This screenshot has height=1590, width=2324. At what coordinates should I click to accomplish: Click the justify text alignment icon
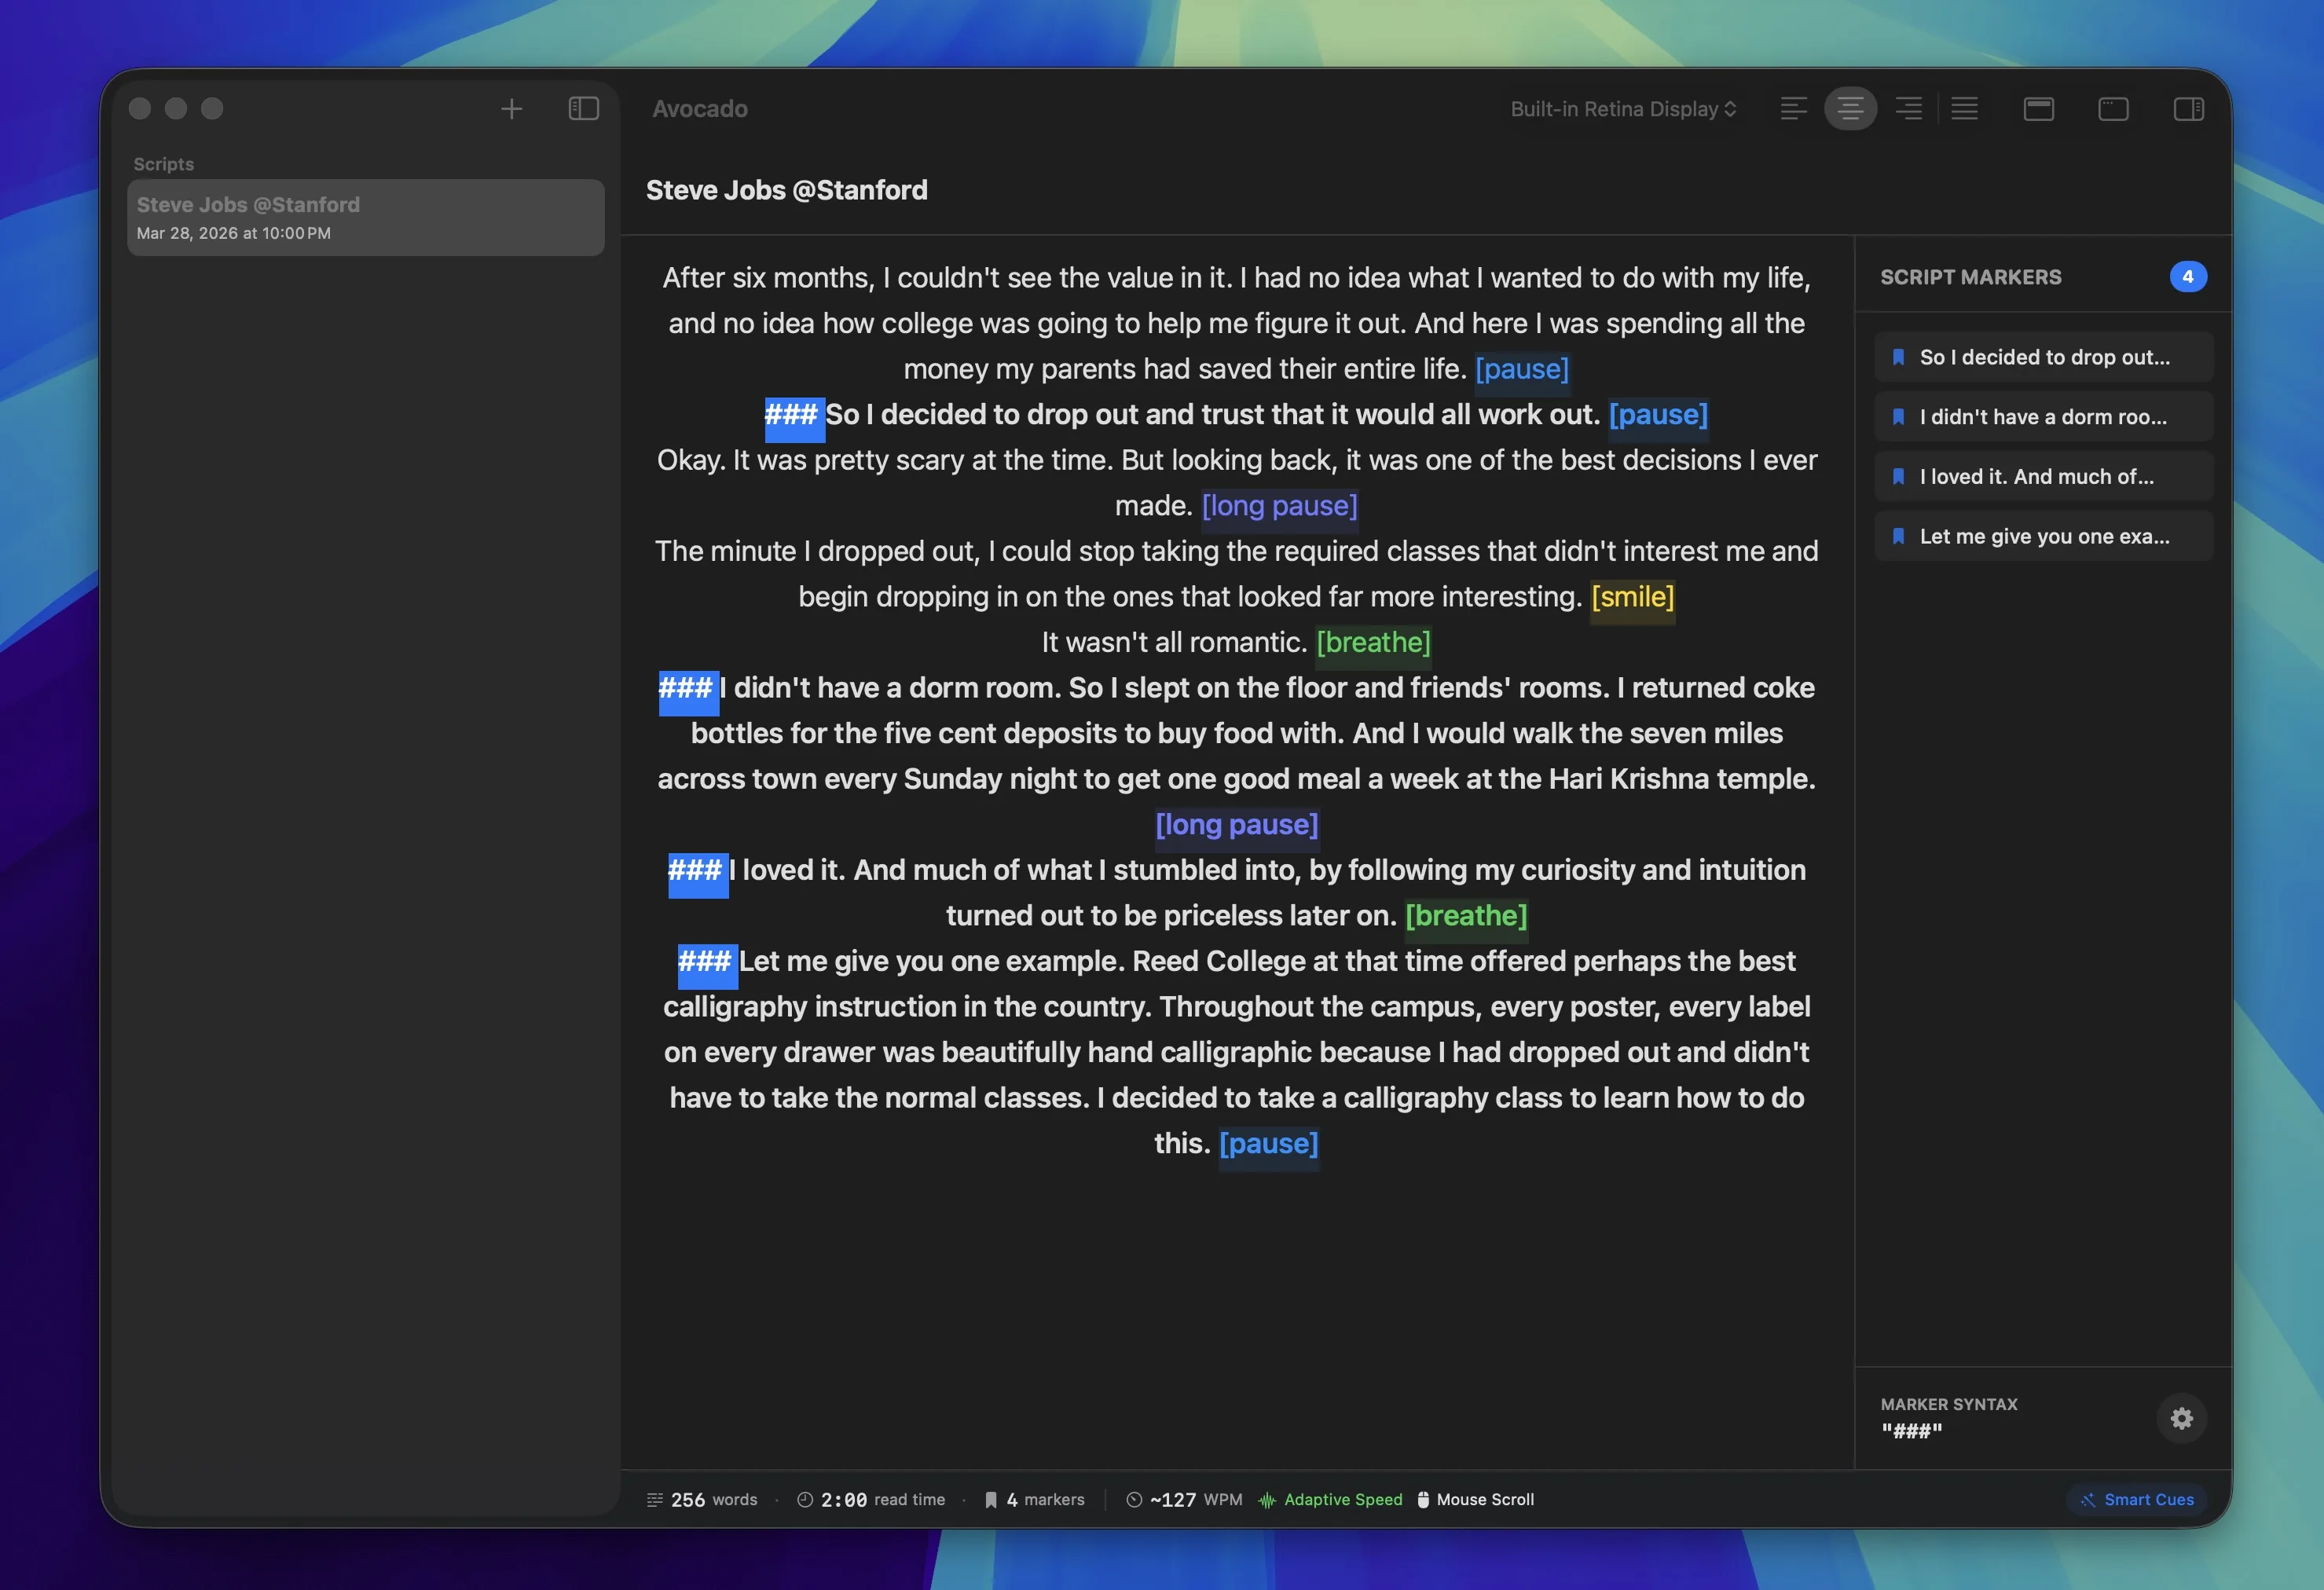[1964, 108]
